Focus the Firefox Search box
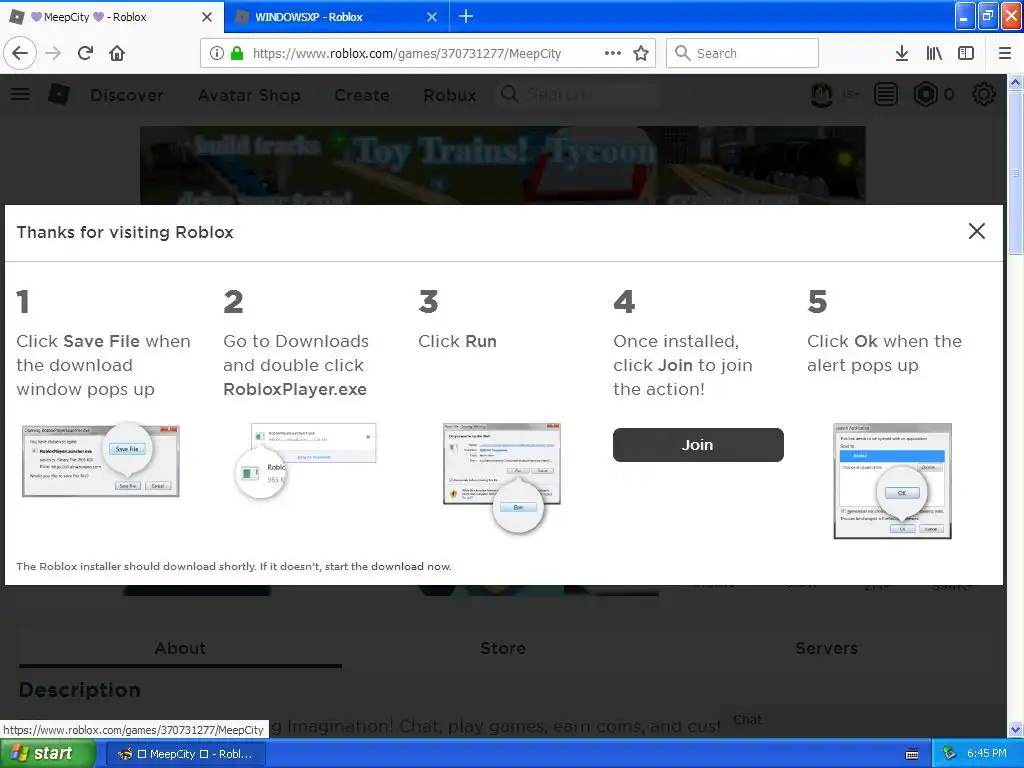The width and height of the screenshot is (1024, 768). [x=742, y=53]
